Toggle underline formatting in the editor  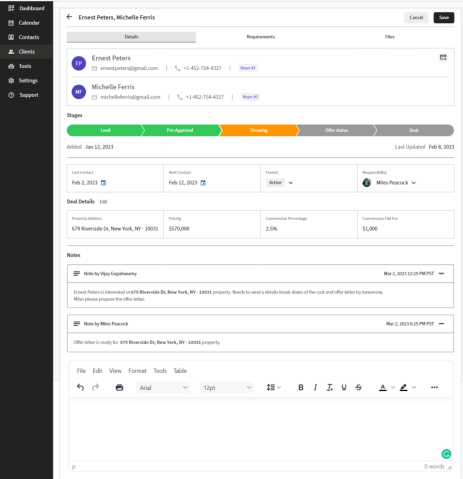pos(344,387)
